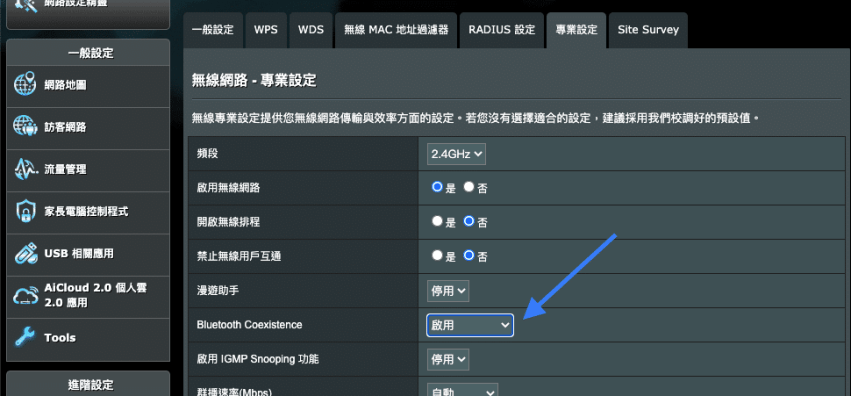Click the Bluetooth Coexistence label
This screenshot has width=851, height=396.
tap(249, 325)
